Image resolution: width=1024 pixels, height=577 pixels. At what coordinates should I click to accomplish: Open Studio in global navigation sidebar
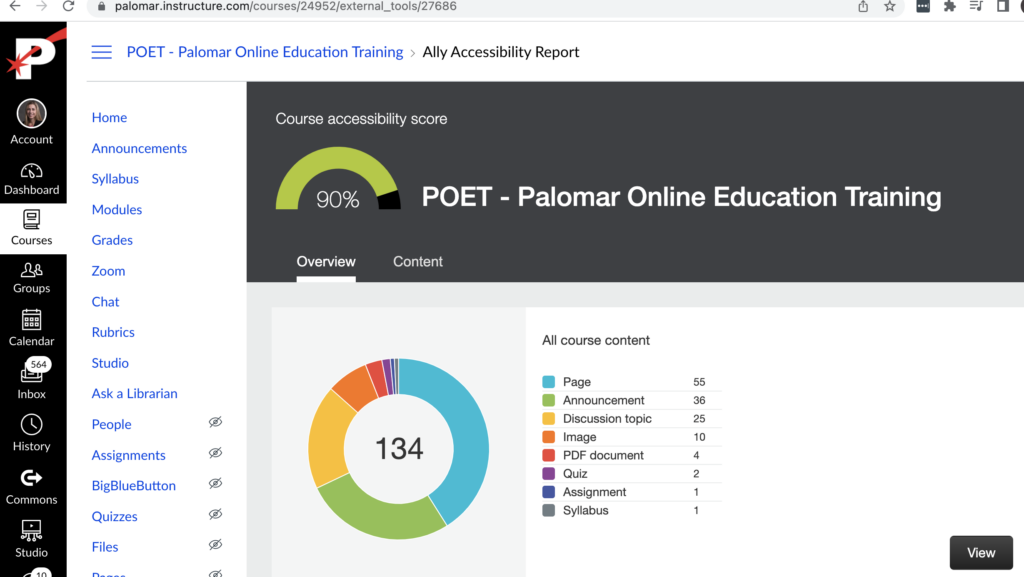pyautogui.click(x=31, y=539)
